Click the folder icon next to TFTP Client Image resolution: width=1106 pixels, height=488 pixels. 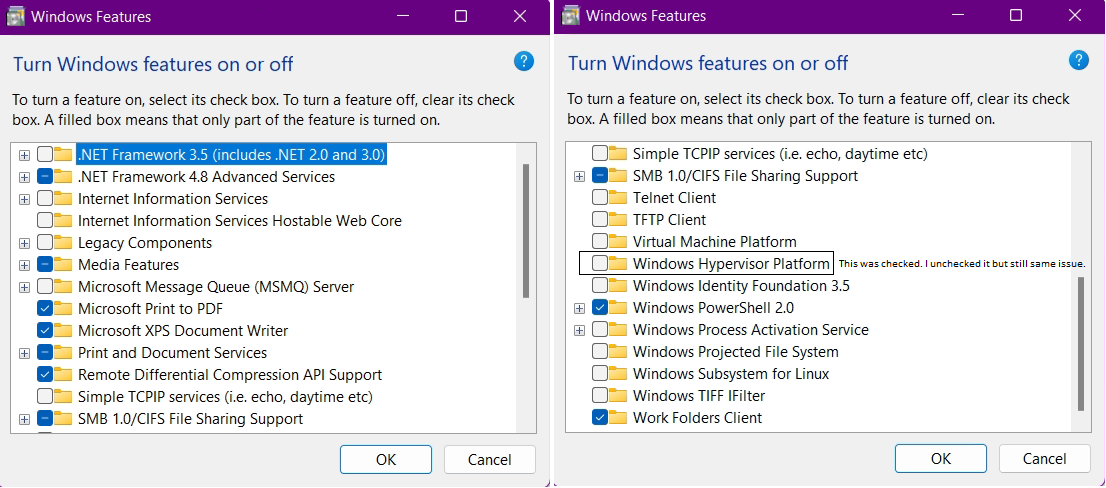coord(619,219)
